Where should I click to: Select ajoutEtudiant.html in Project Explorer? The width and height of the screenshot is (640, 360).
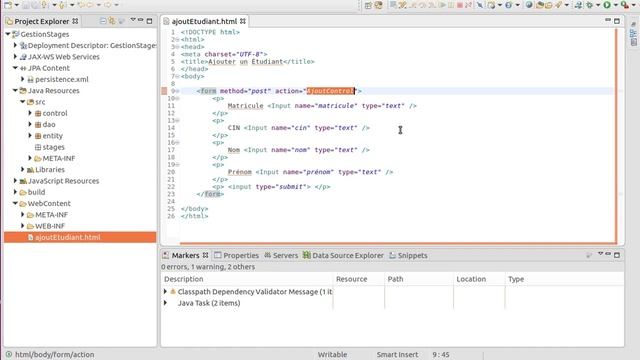click(x=80, y=237)
